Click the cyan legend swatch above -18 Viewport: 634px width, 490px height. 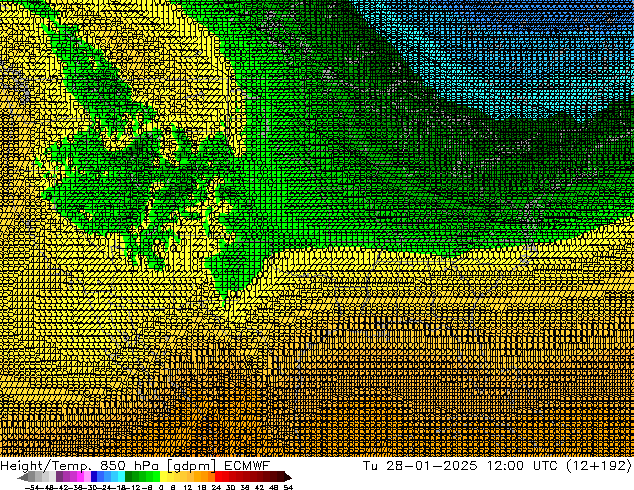tap(121, 477)
